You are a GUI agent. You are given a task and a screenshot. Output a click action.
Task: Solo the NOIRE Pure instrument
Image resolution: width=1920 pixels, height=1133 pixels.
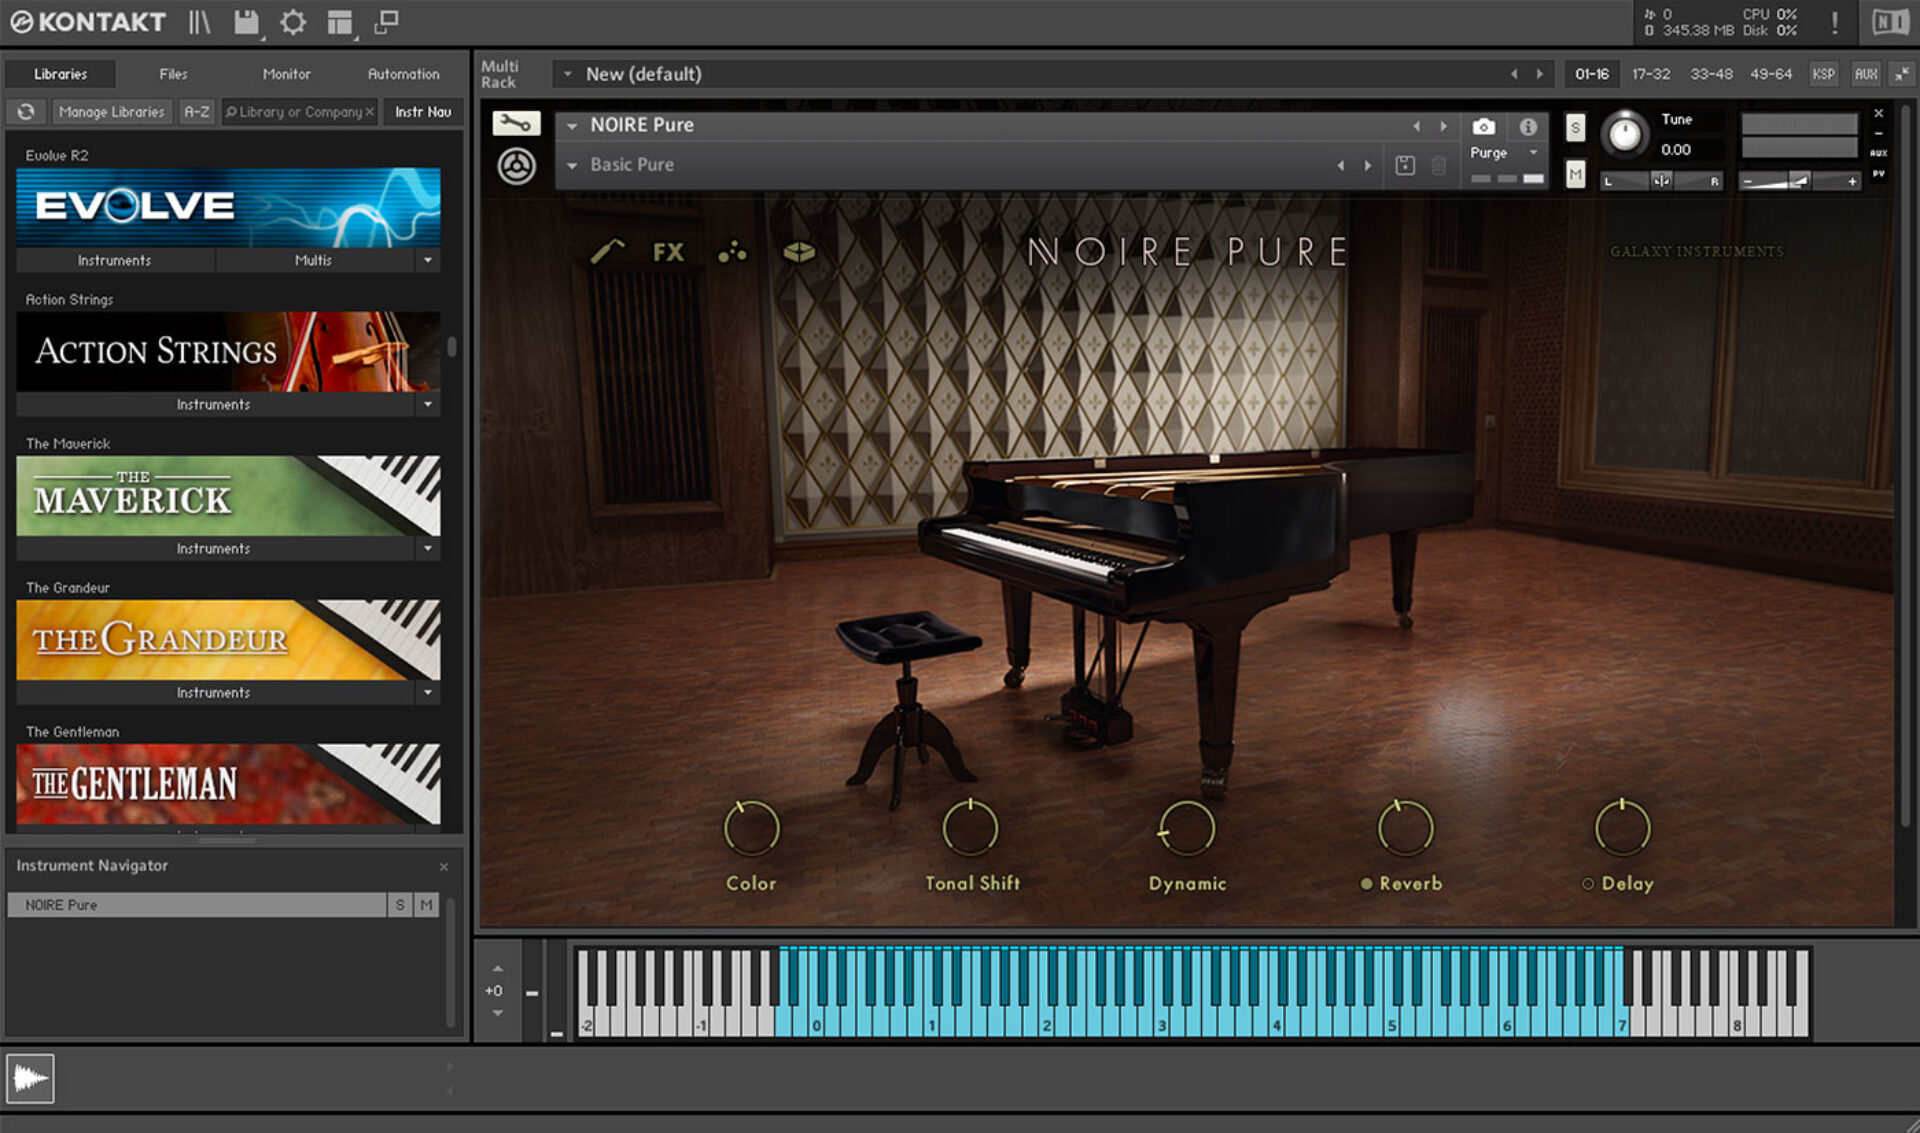tap(1575, 127)
